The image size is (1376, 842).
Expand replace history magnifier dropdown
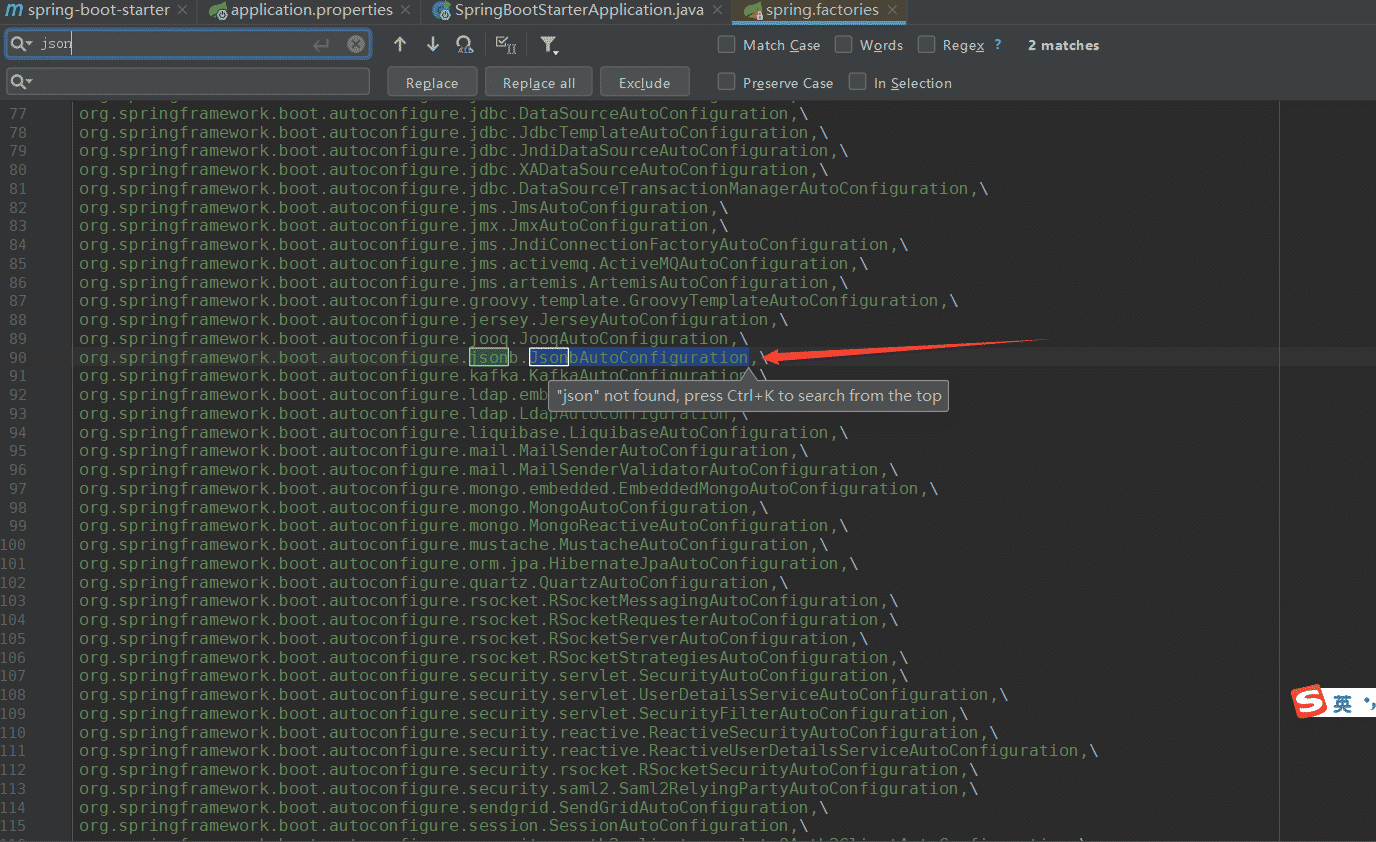point(22,82)
